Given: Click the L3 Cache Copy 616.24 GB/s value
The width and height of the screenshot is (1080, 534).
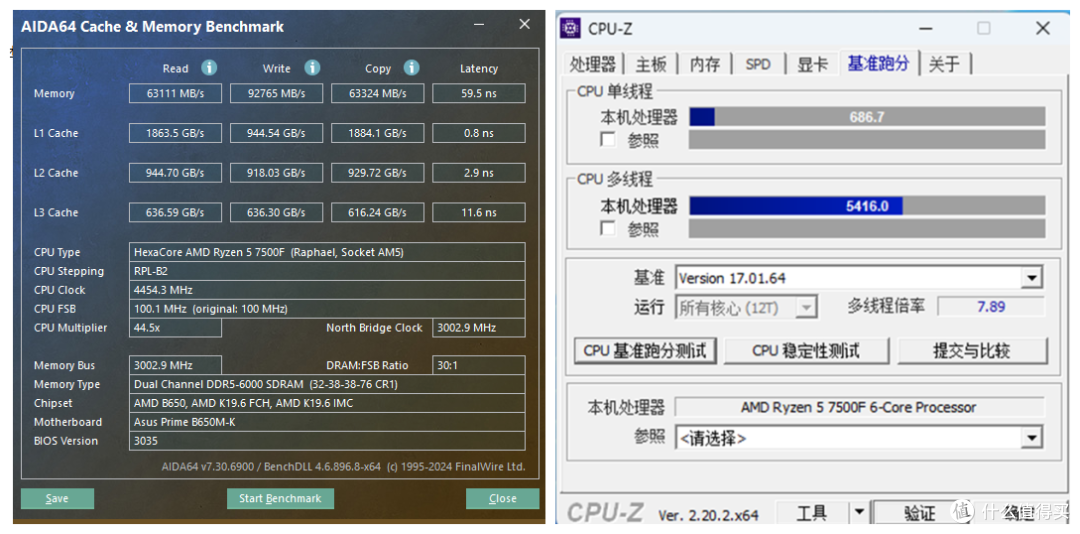Looking at the screenshot, I should coord(377,212).
